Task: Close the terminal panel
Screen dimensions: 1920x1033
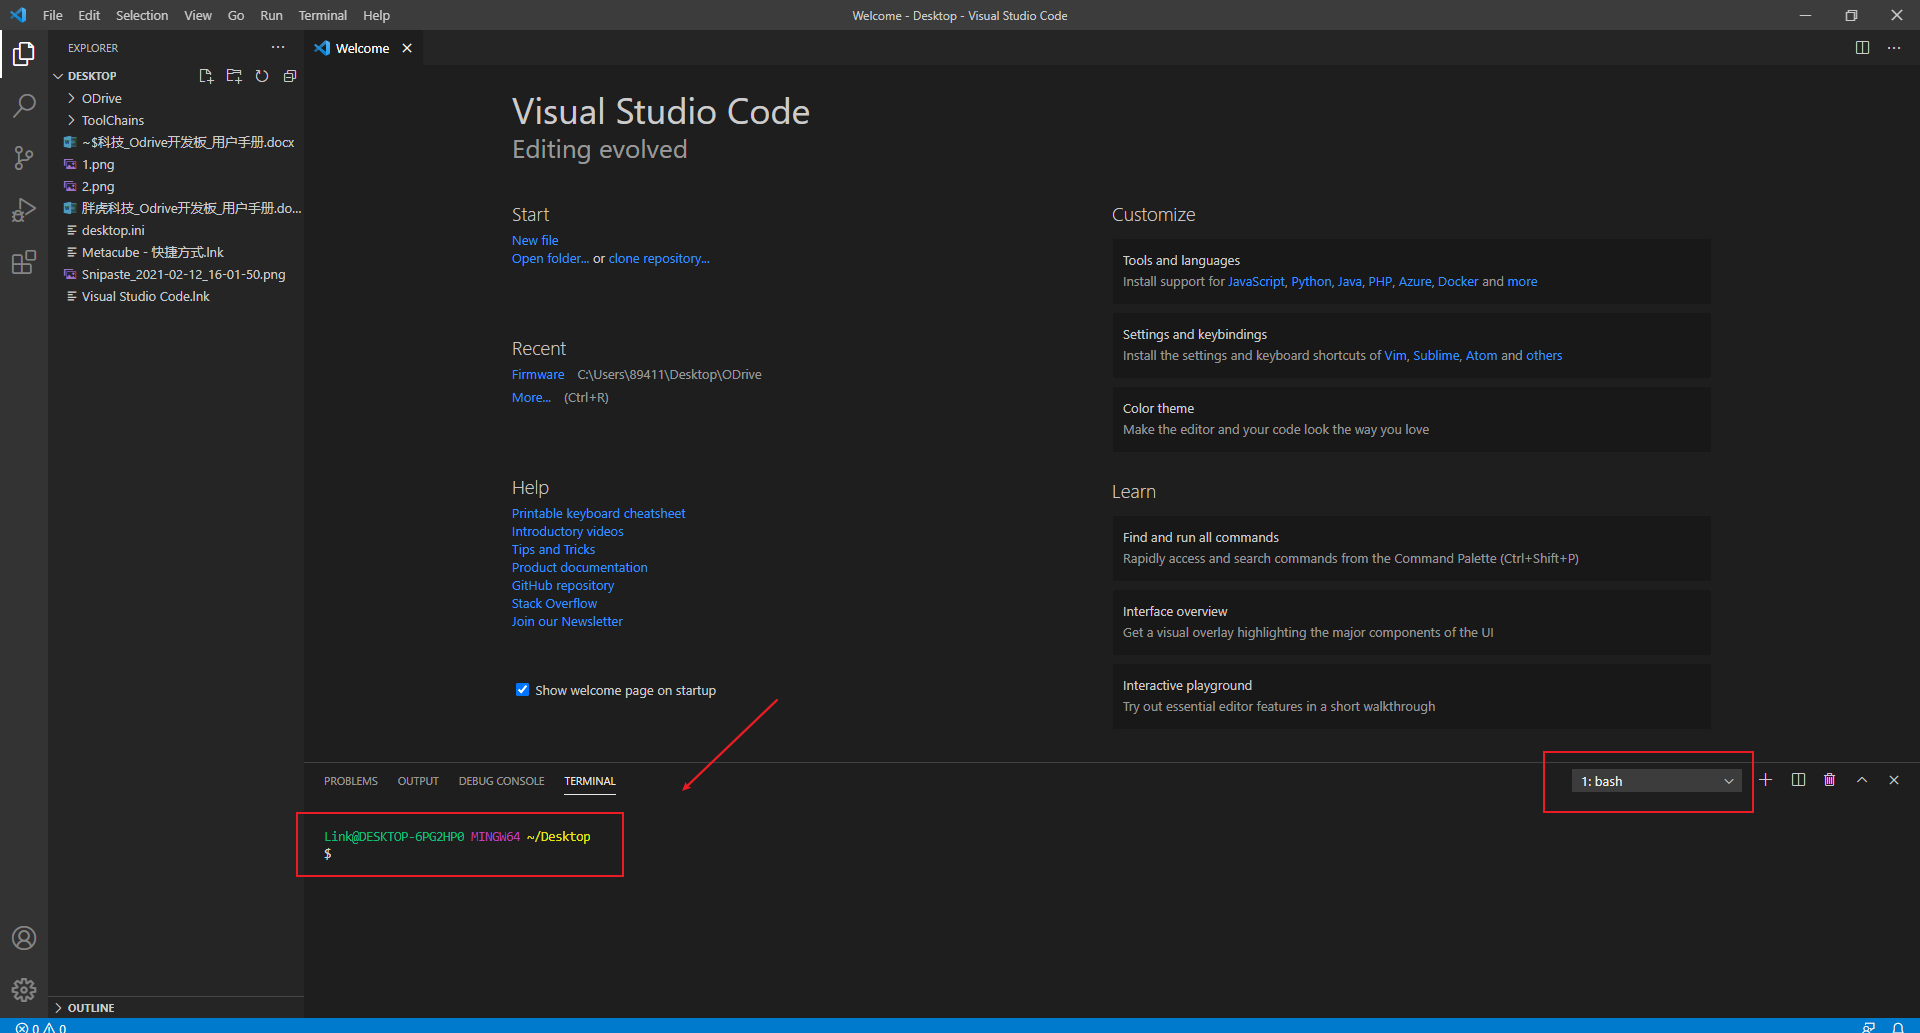Action: [1894, 780]
